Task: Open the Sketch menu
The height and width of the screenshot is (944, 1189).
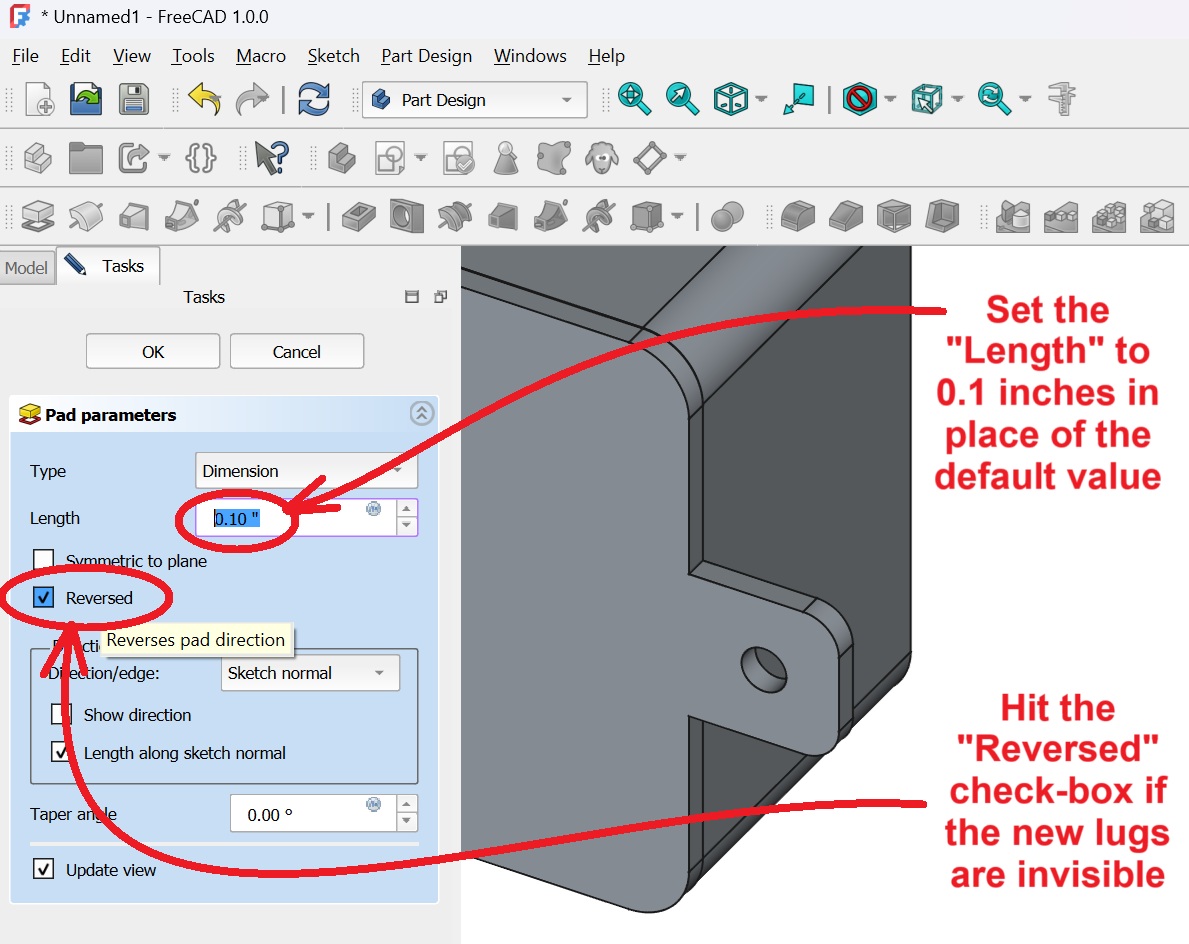Action: tap(333, 56)
